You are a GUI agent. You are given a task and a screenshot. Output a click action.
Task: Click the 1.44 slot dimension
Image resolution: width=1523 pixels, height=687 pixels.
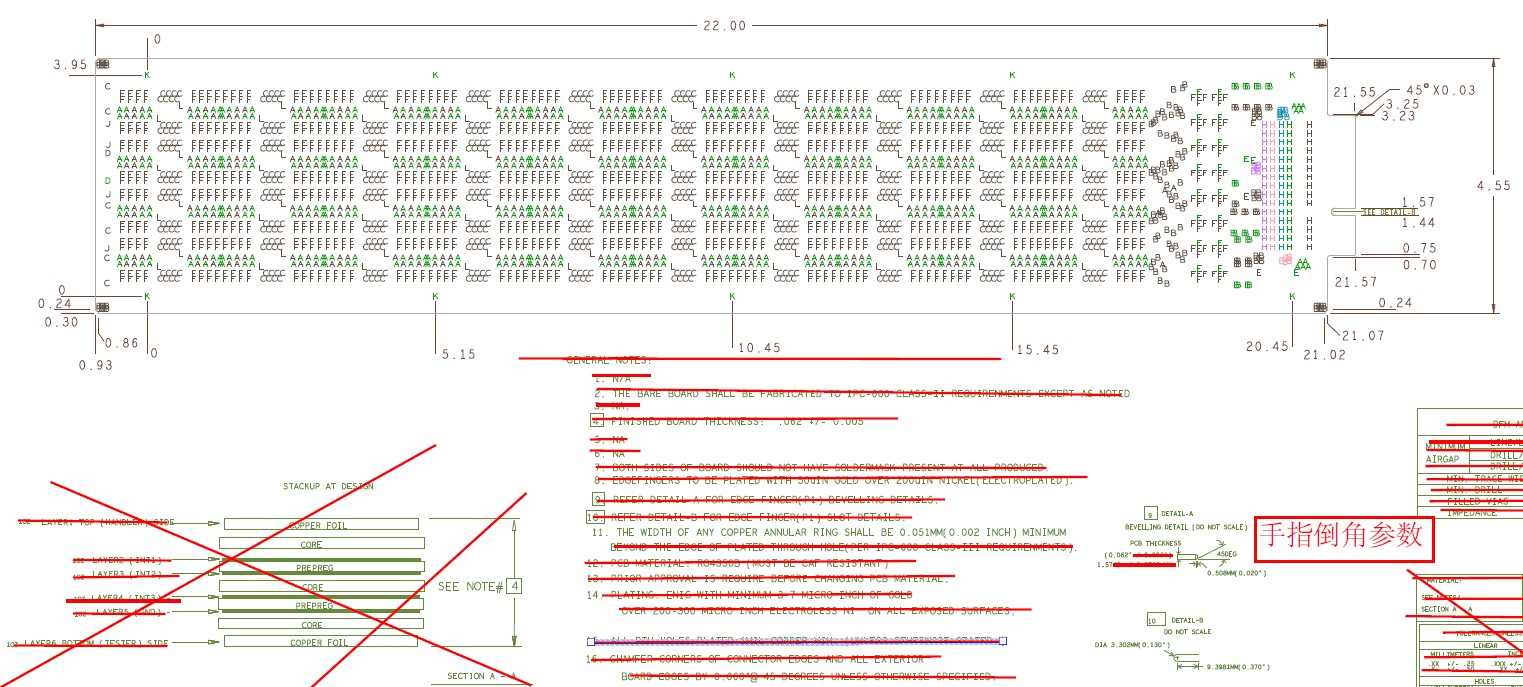[1418, 223]
